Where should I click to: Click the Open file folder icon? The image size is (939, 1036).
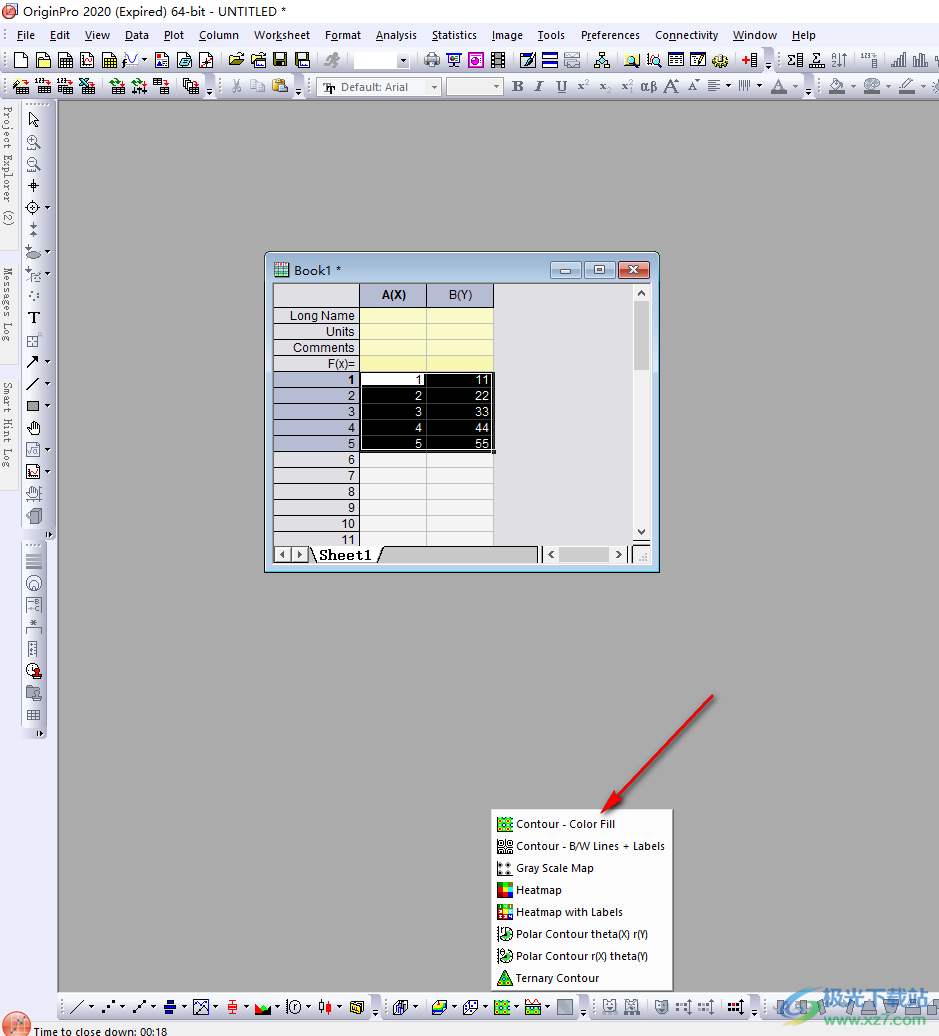pos(236,61)
